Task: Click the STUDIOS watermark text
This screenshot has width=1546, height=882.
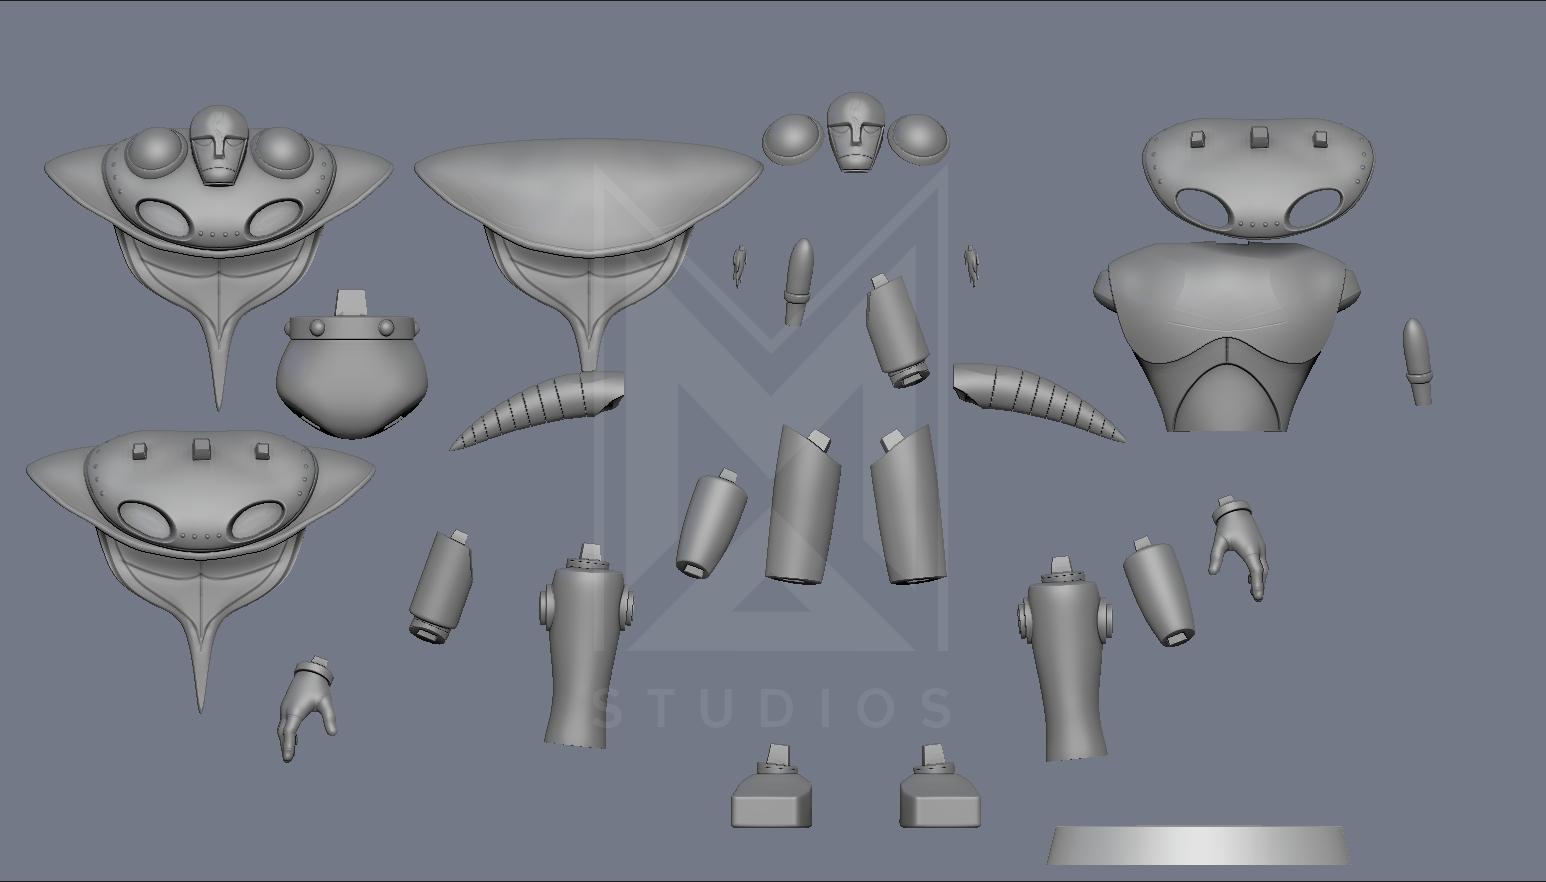Action: click(773, 708)
